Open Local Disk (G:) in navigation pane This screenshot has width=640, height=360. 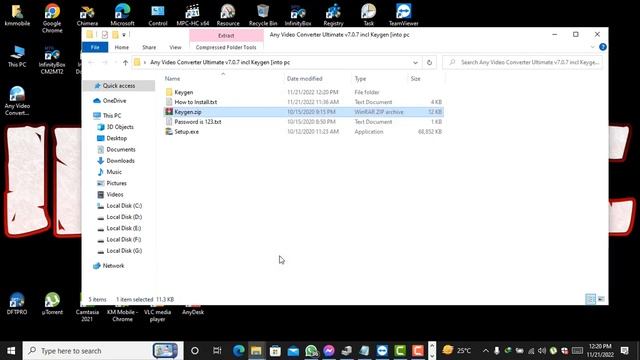tap(124, 251)
